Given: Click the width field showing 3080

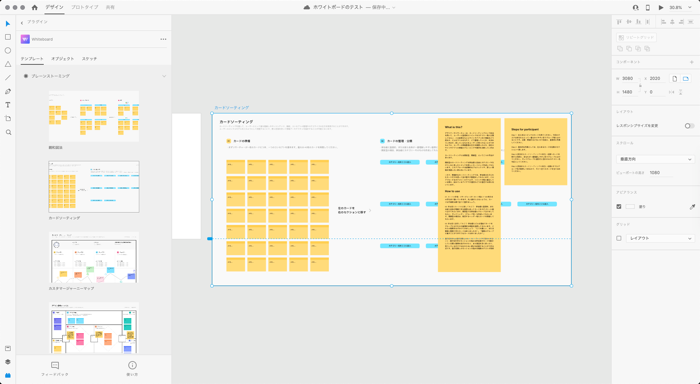Looking at the screenshot, I should pyautogui.click(x=631, y=79).
